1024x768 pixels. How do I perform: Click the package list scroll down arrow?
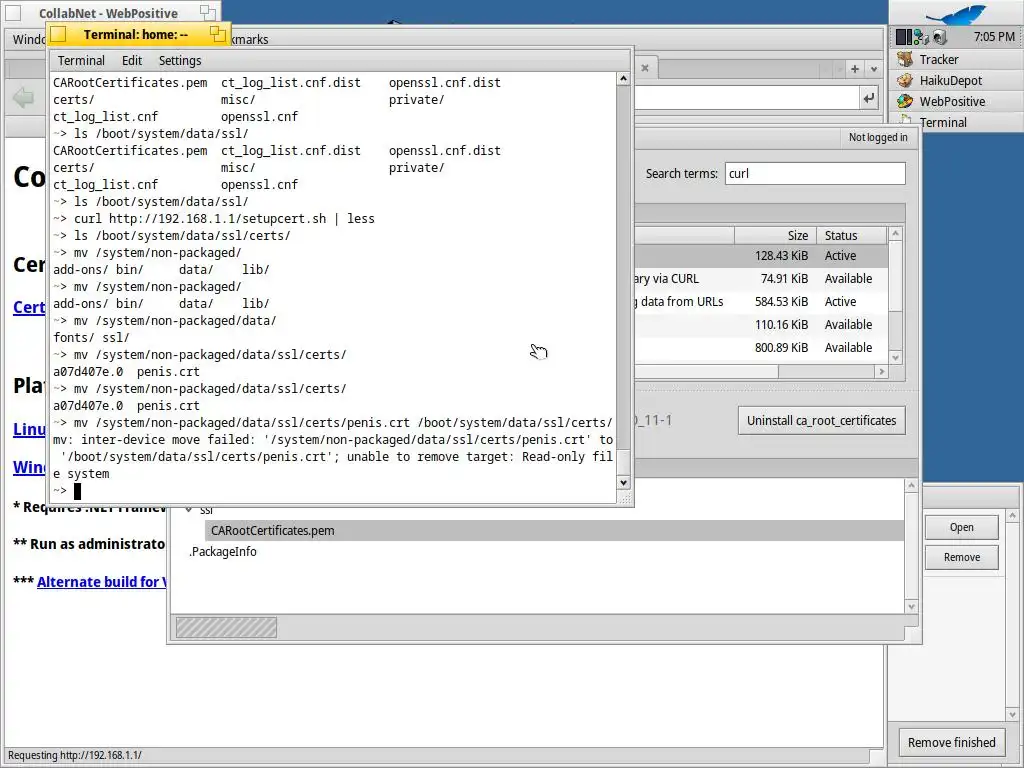coord(895,357)
